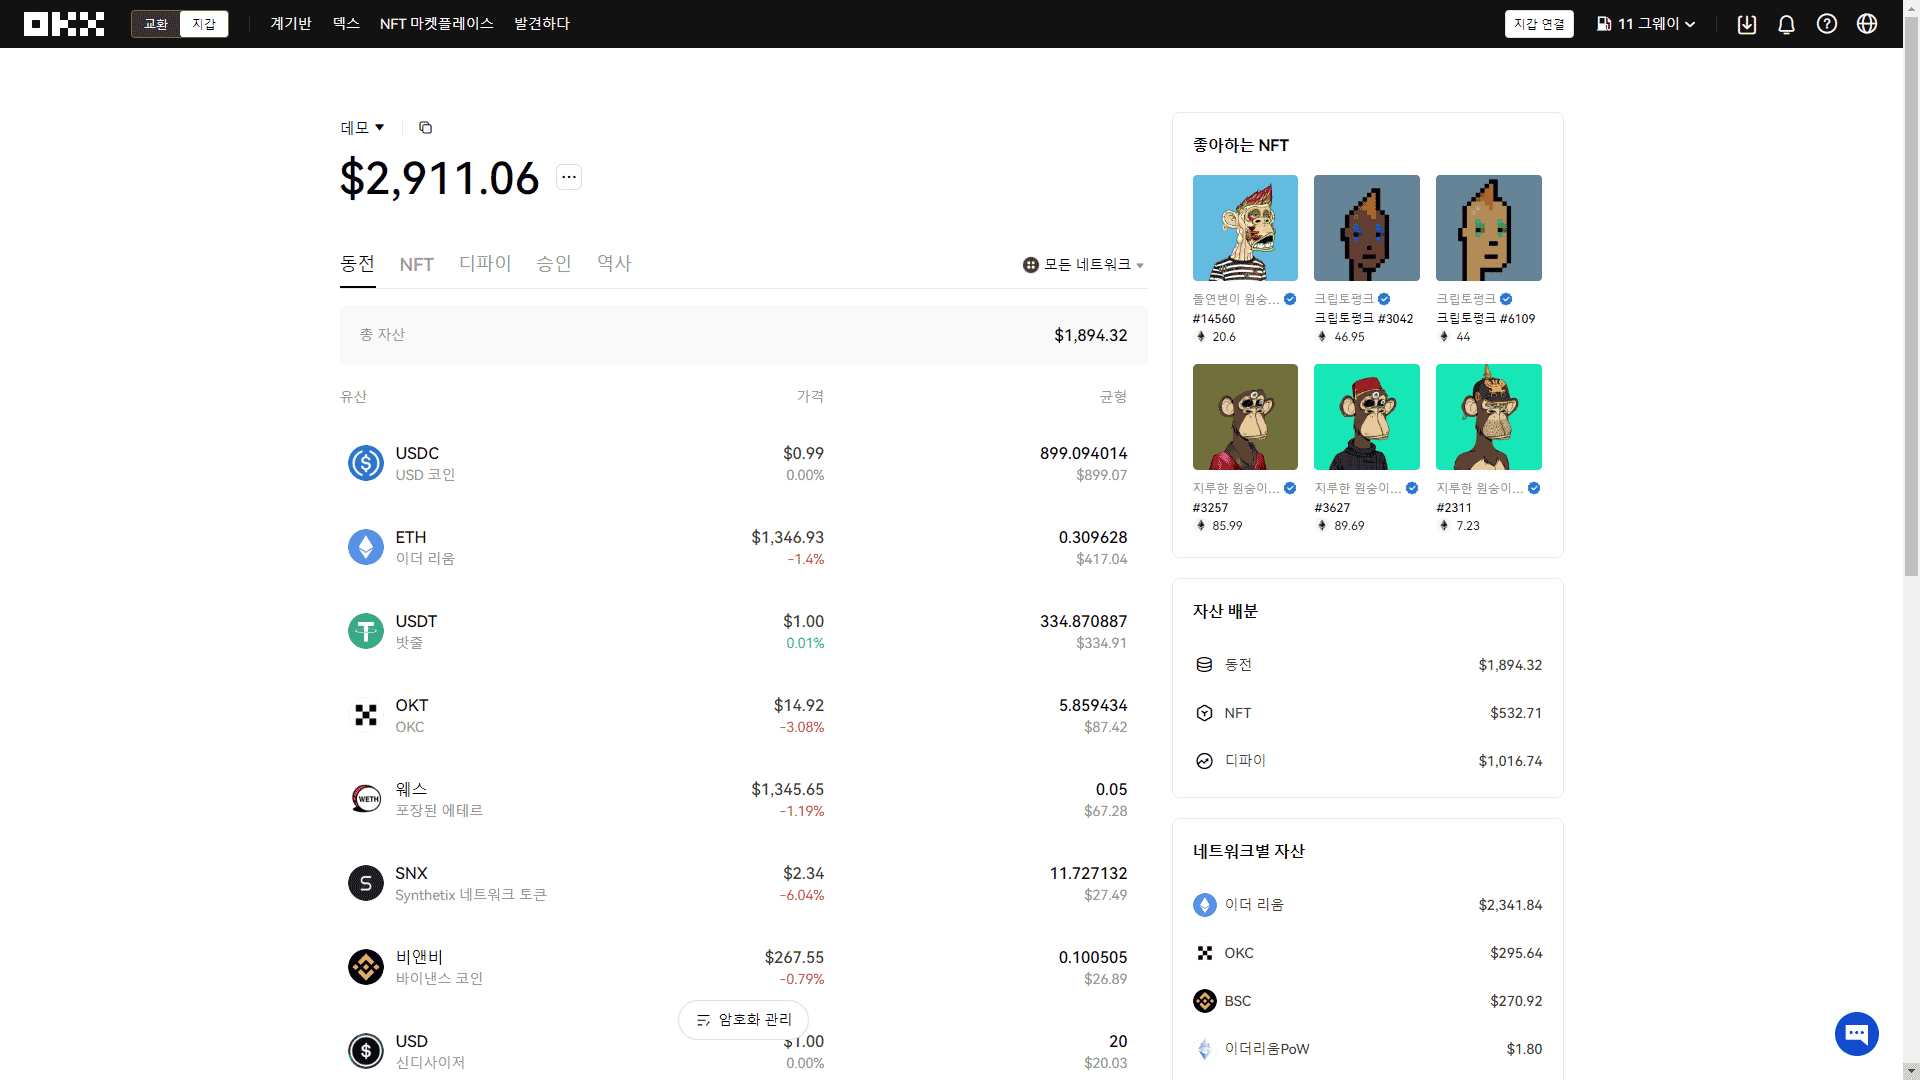1920x1080 pixels.
Task: Click the 가격 column header
Action: [x=811, y=397]
